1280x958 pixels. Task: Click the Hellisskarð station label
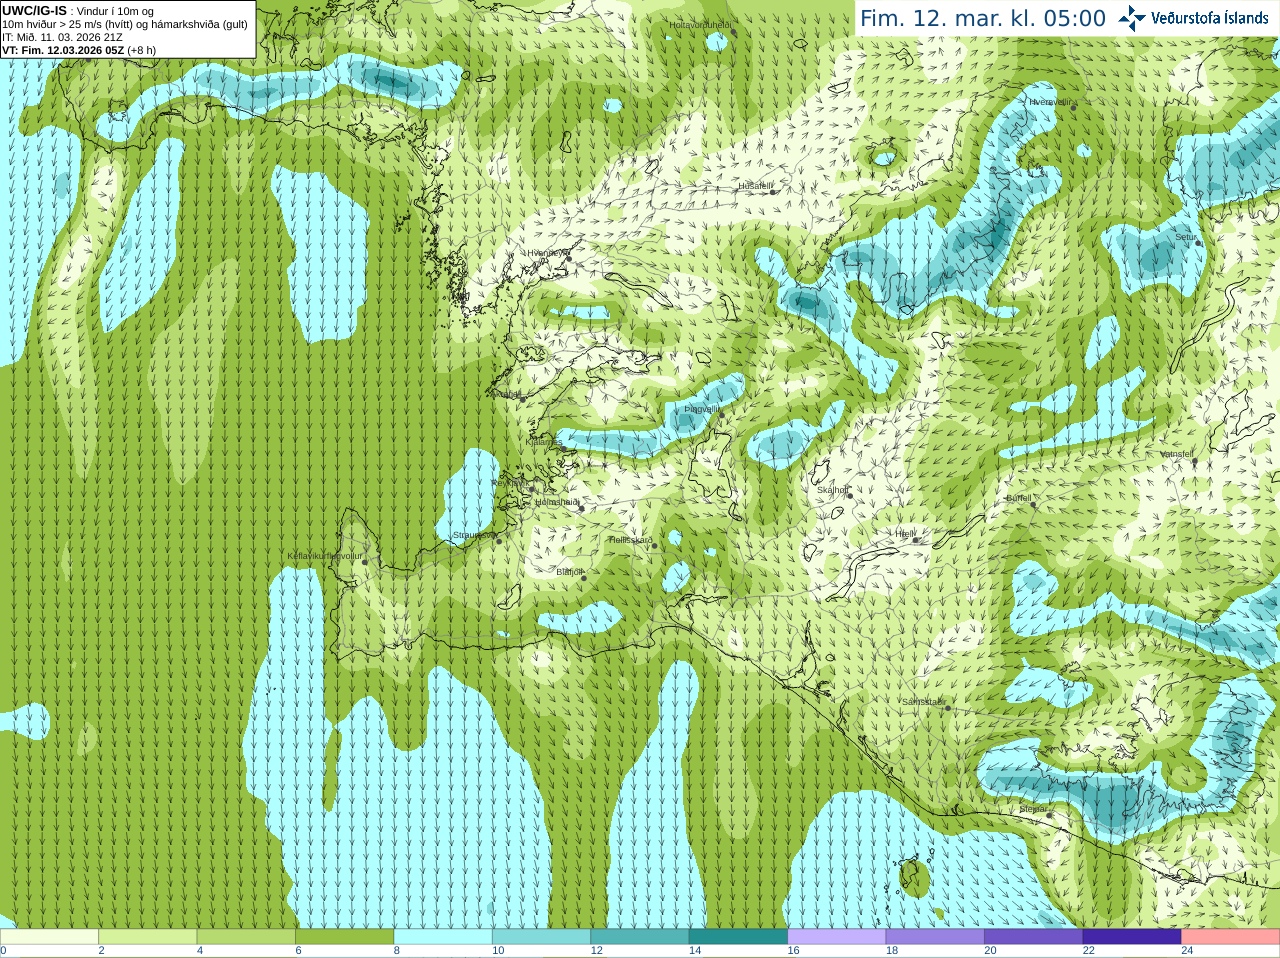coord(630,540)
